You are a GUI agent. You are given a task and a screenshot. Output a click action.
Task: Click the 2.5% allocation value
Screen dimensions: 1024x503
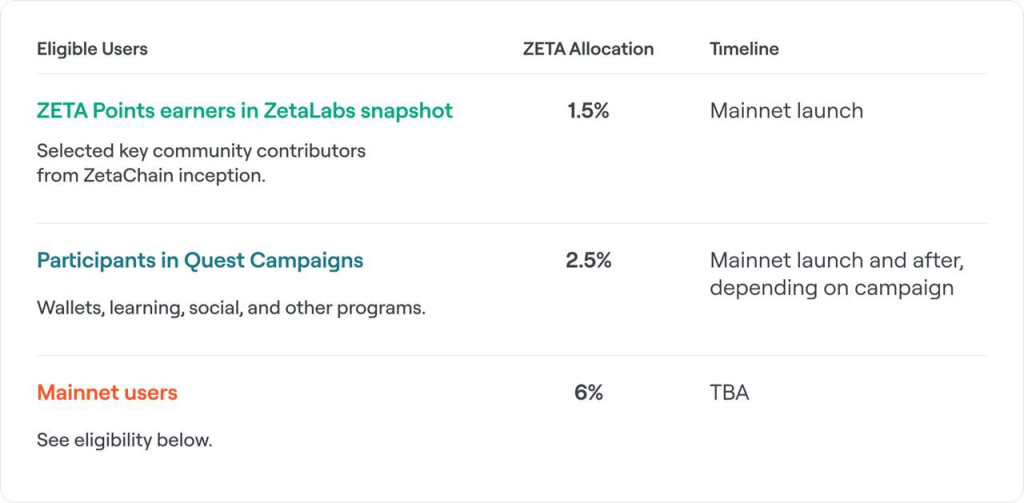[588, 261]
